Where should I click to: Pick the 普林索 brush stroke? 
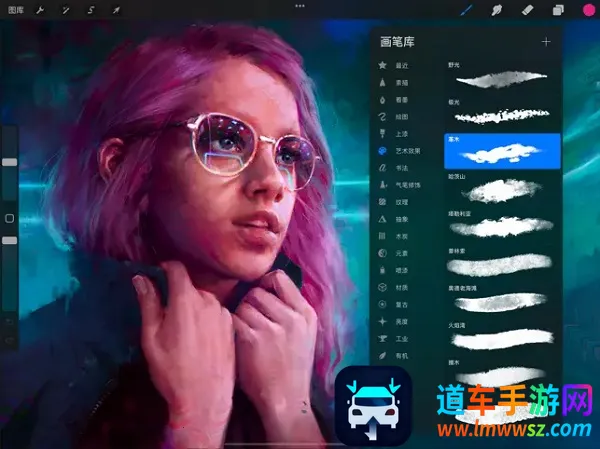(502, 263)
